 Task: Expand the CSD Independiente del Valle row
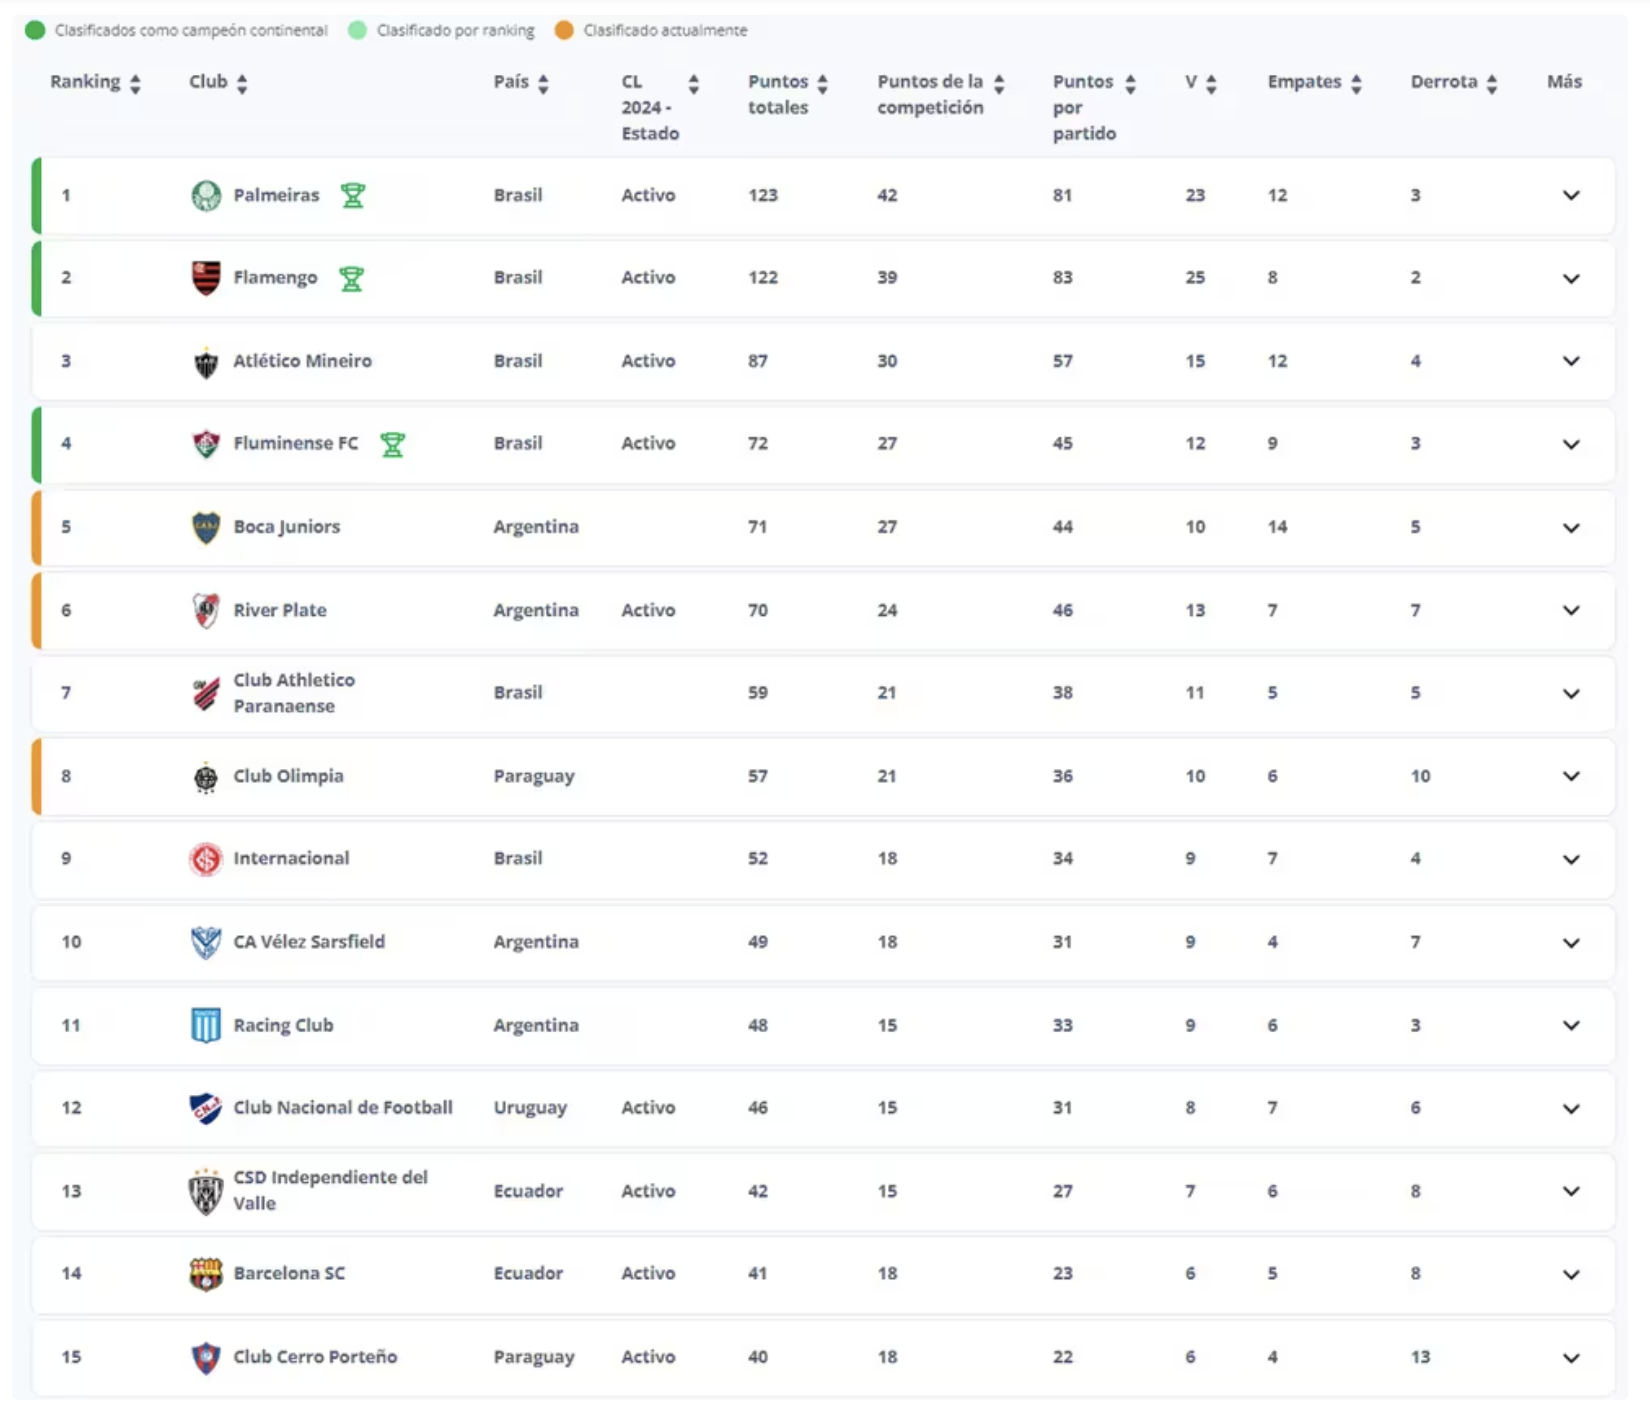(x=1571, y=1191)
